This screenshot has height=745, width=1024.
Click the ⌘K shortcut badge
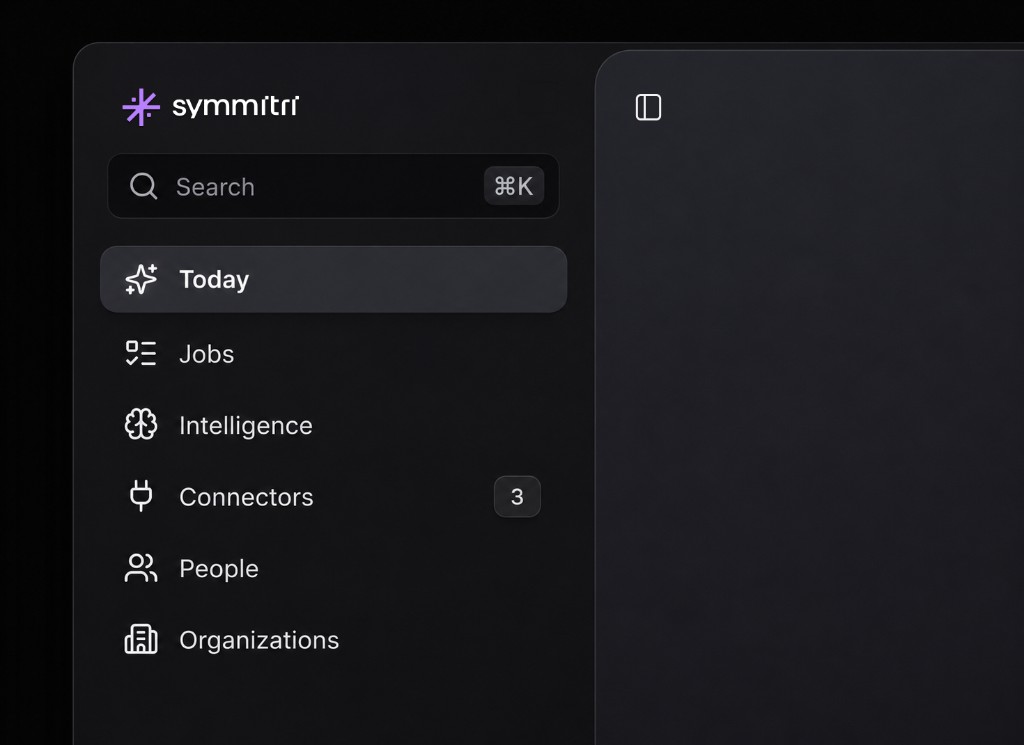(x=514, y=186)
